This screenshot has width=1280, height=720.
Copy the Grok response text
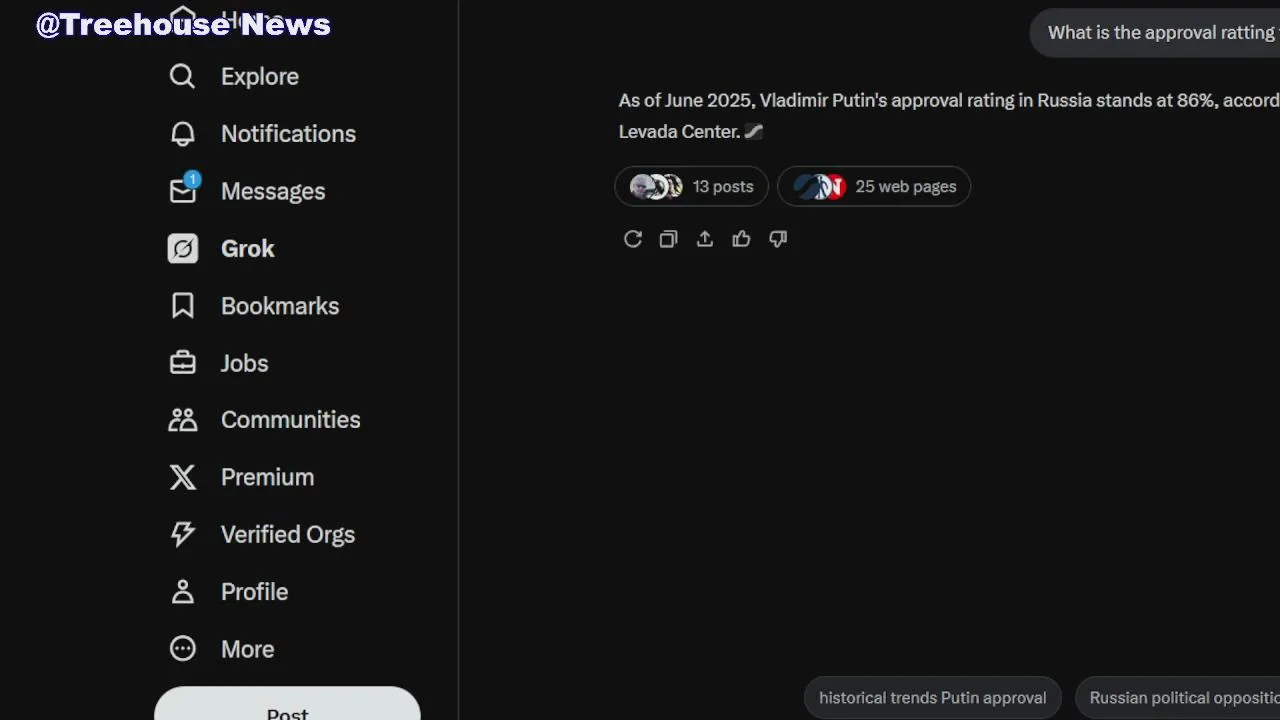coord(668,239)
